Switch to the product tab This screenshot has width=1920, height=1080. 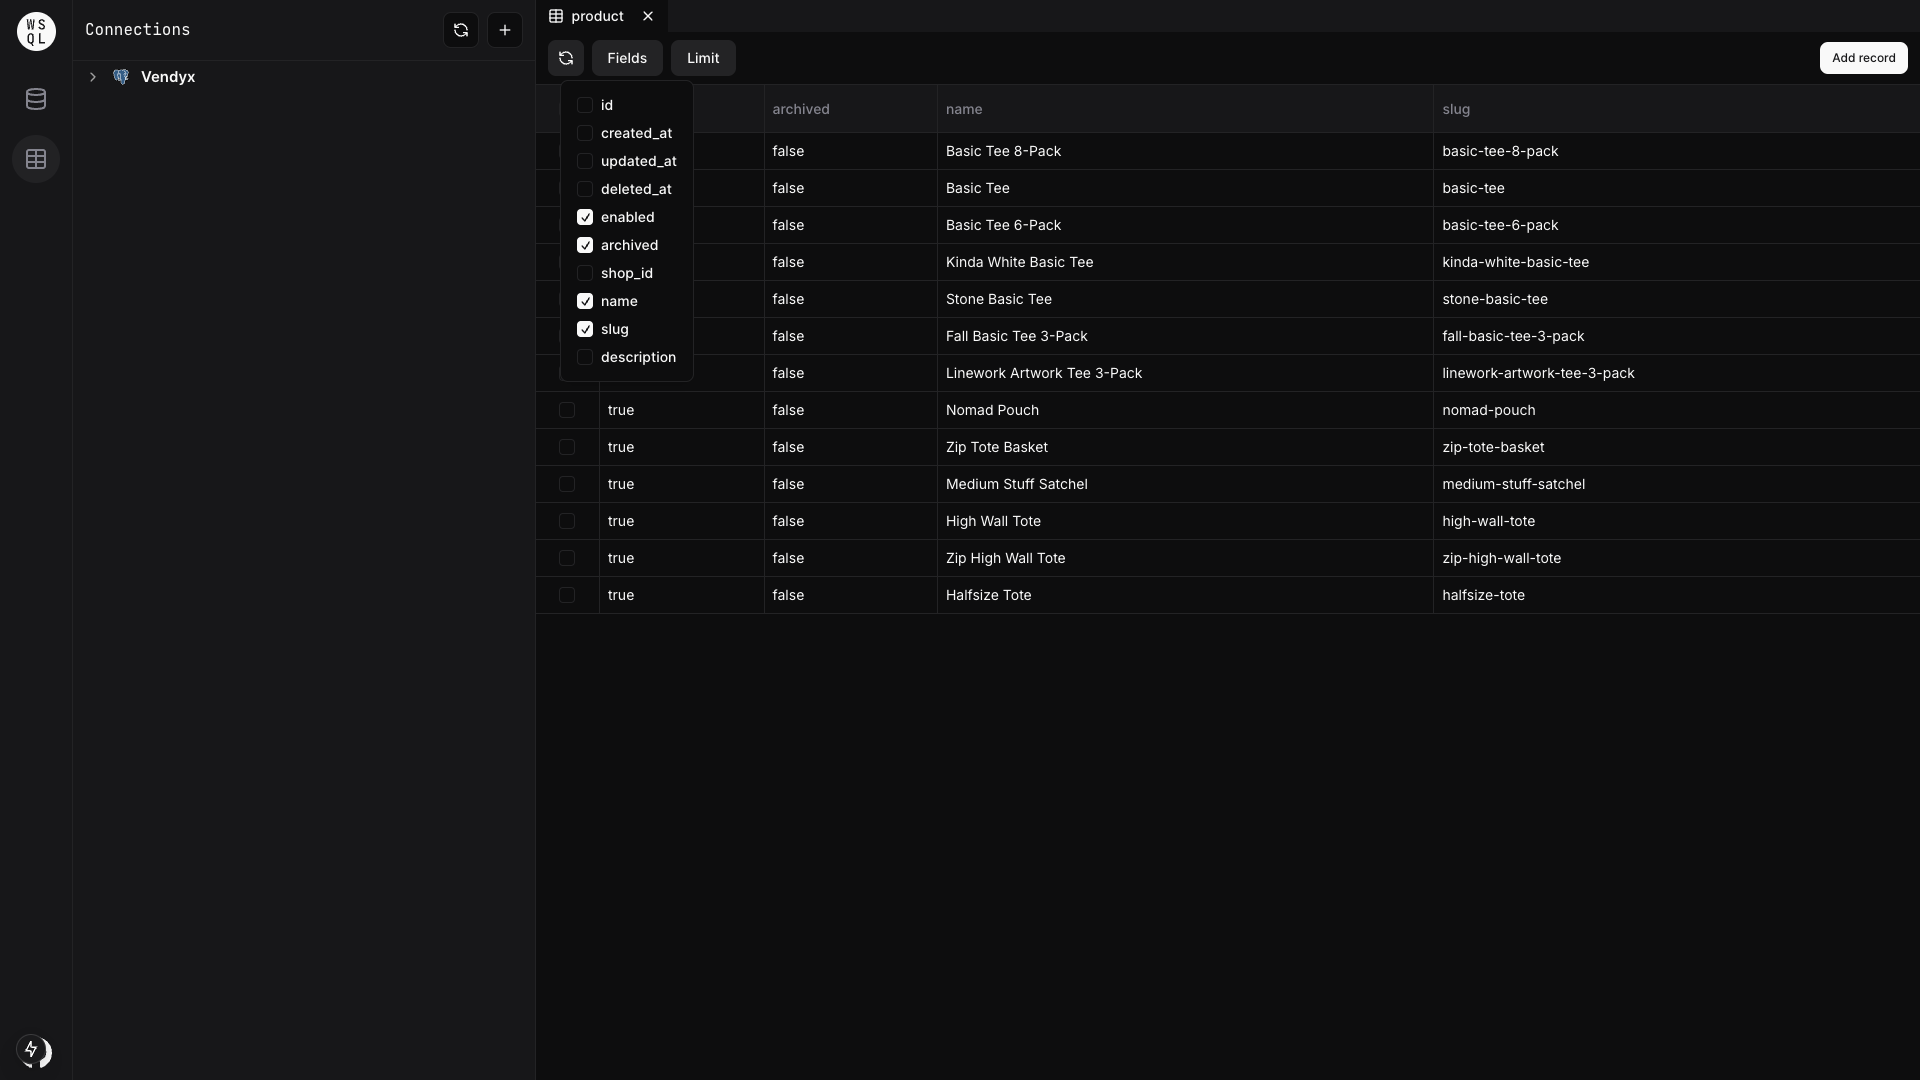pos(597,16)
